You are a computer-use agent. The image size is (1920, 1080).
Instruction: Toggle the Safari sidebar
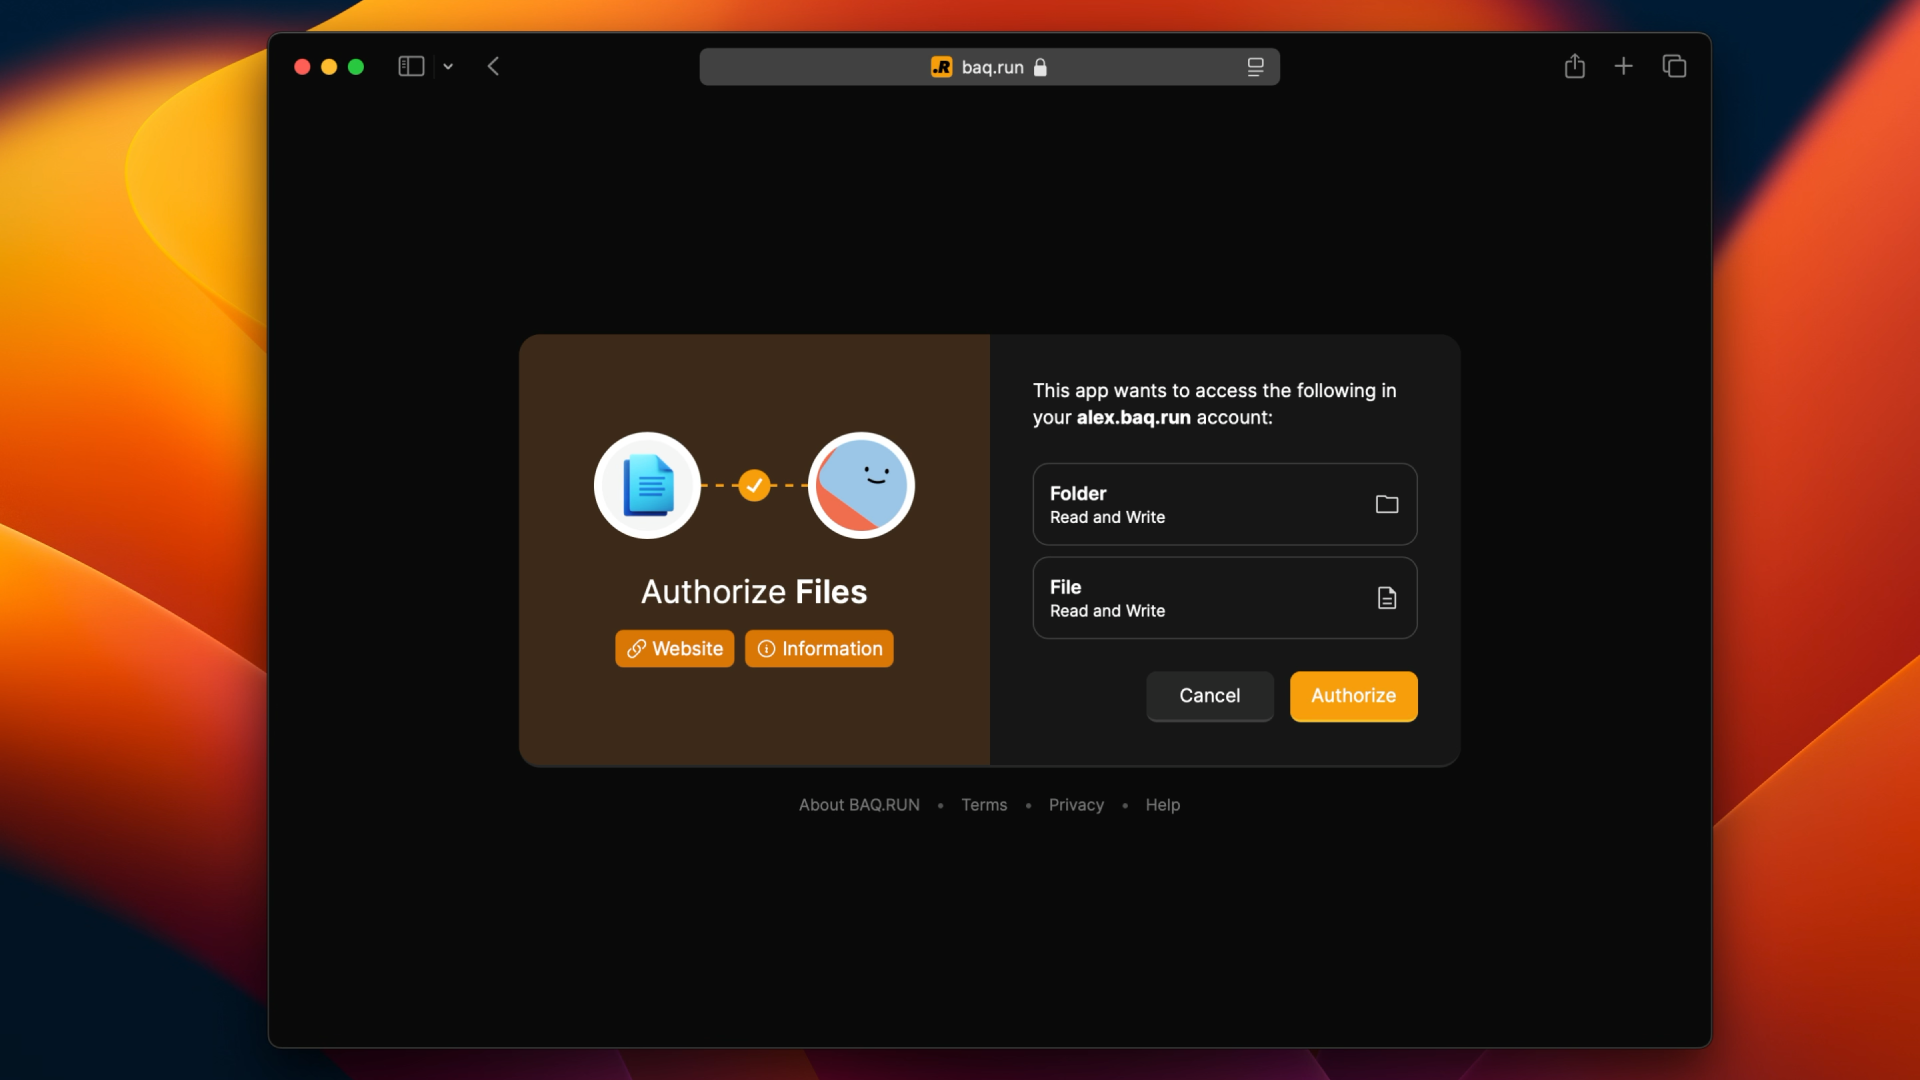click(411, 66)
